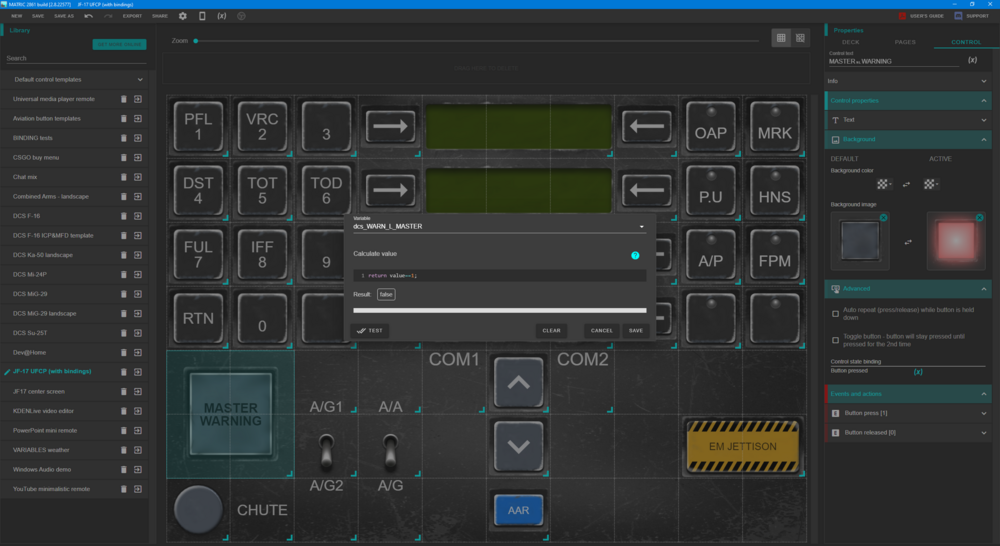Click the Zoom slider handle
This screenshot has height=546, width=1000.
click(196, 41)
